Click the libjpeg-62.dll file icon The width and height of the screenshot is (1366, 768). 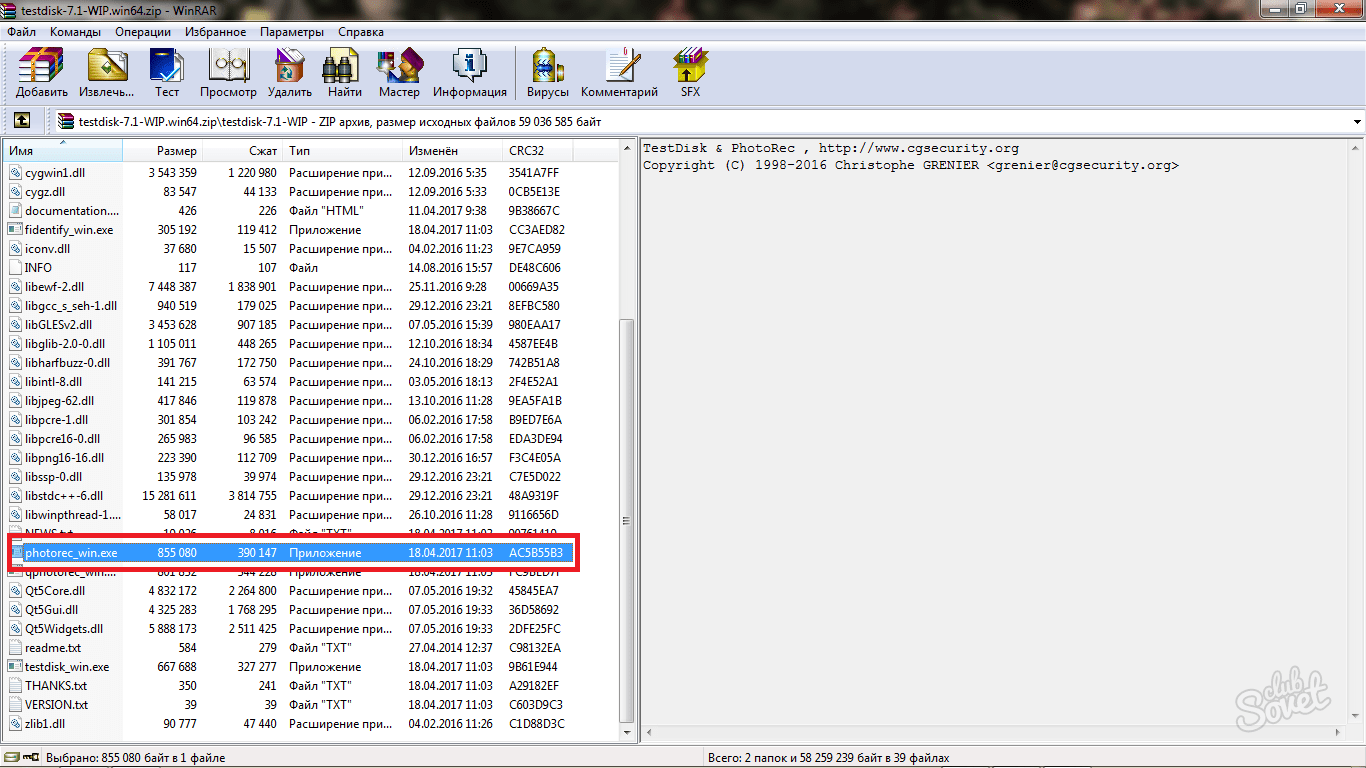click(x=15, y=400)
